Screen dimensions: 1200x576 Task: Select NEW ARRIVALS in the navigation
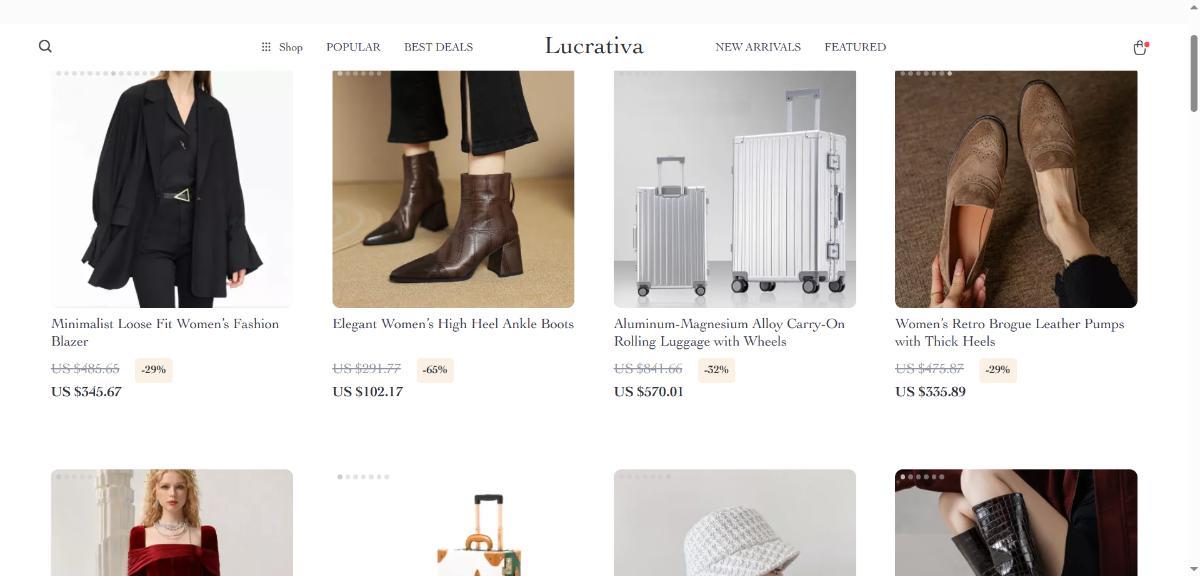pos(758,47)
